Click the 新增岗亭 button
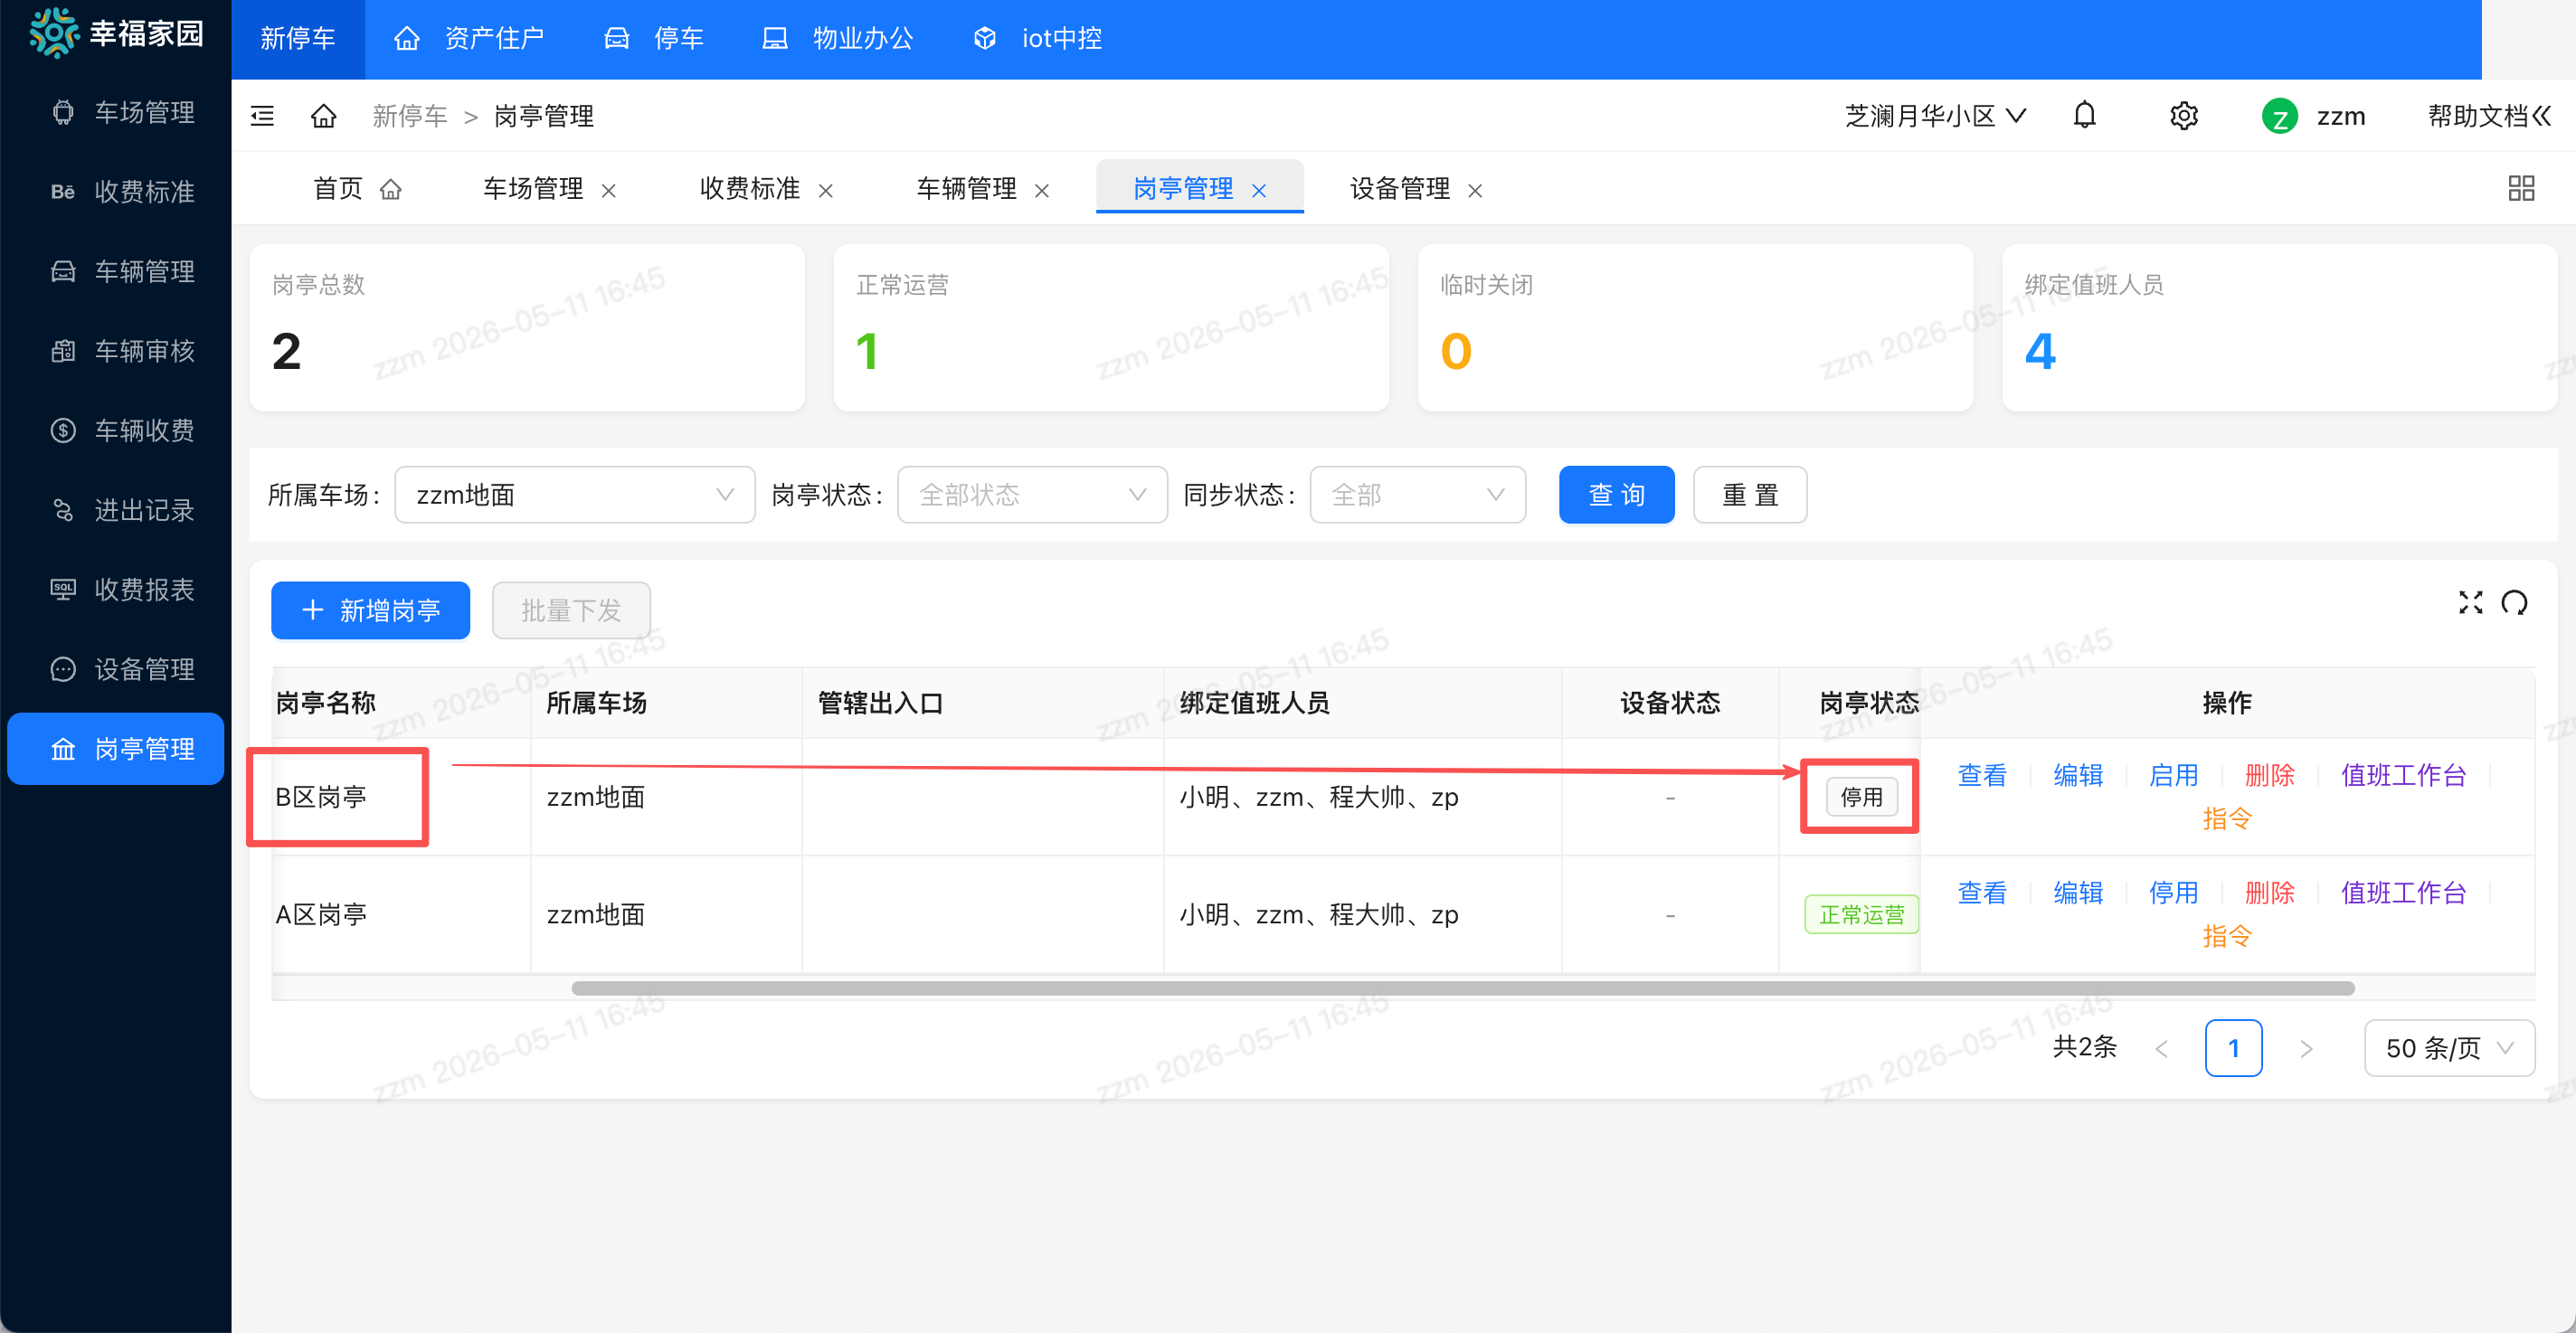Viewport: 2576px width, 1333px height. (x=370, y=610)
